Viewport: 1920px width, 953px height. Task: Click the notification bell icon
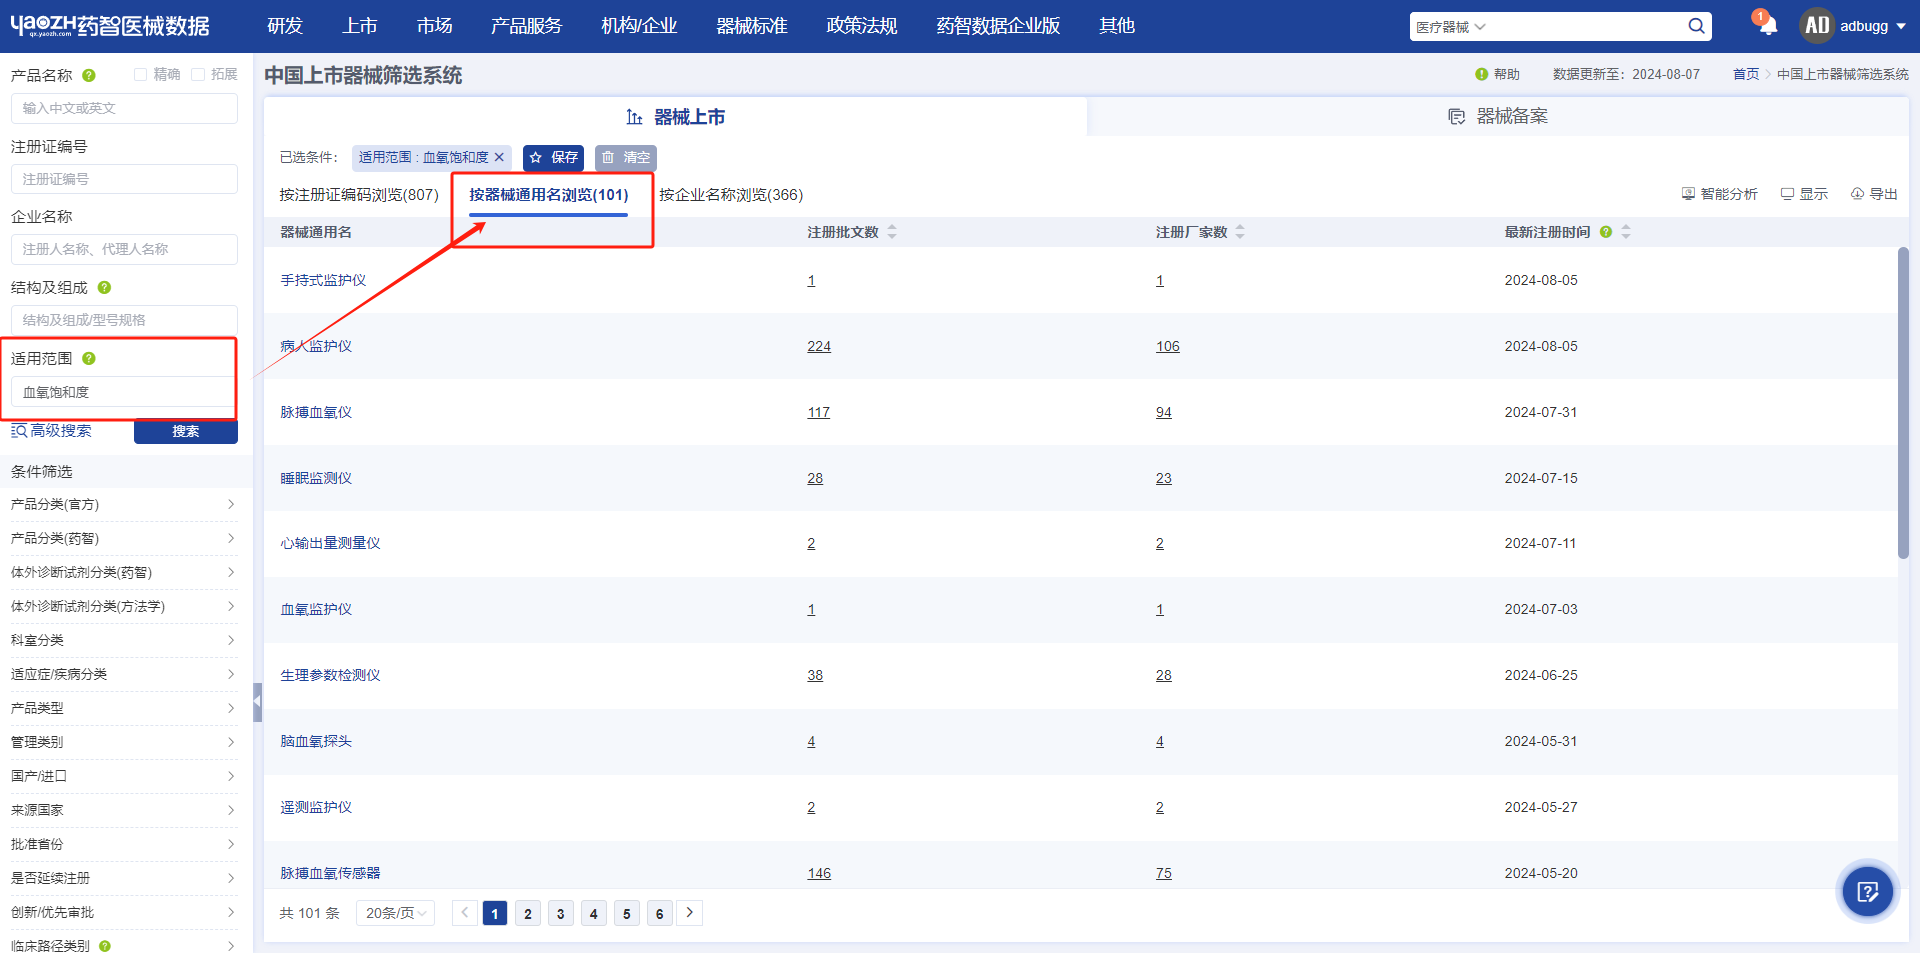pyautogui.click(x=1767, y=26)
